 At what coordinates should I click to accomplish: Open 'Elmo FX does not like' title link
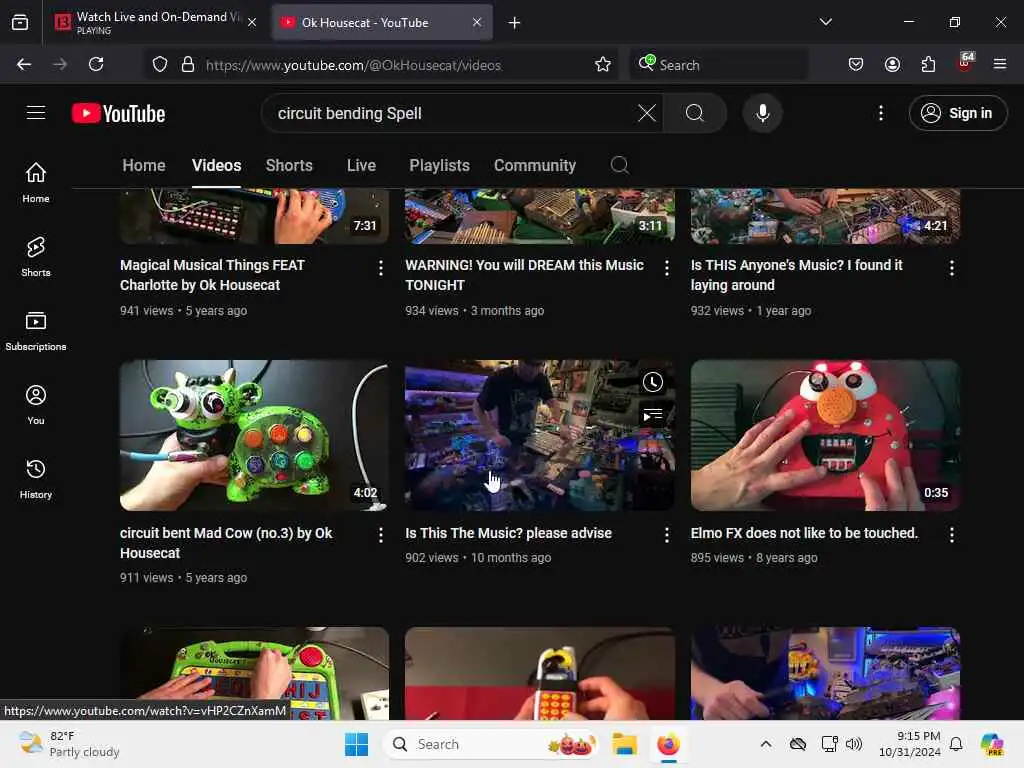[805, 533]
